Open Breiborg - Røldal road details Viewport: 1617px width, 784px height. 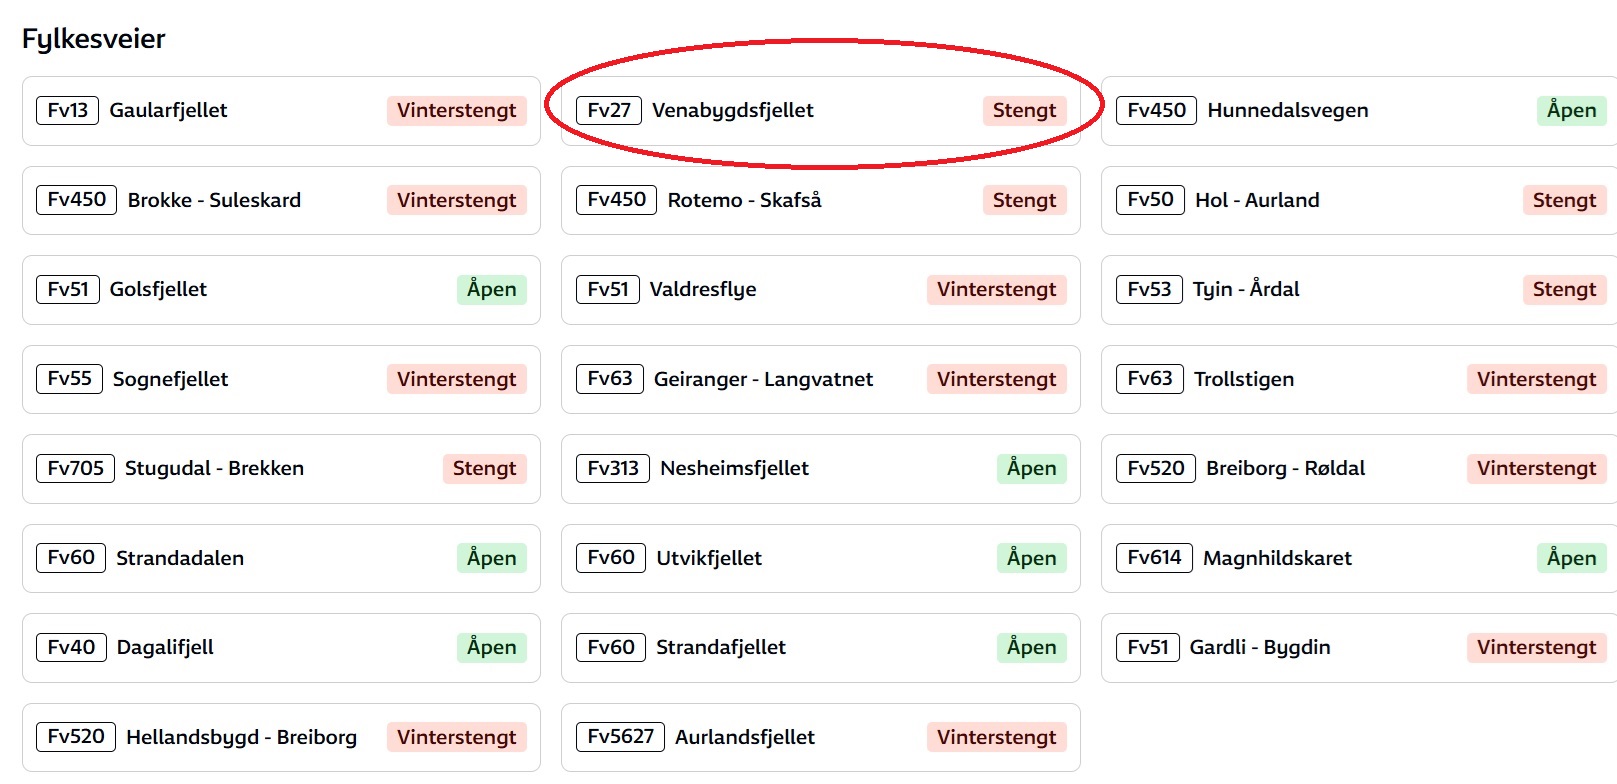(1359, 469)
